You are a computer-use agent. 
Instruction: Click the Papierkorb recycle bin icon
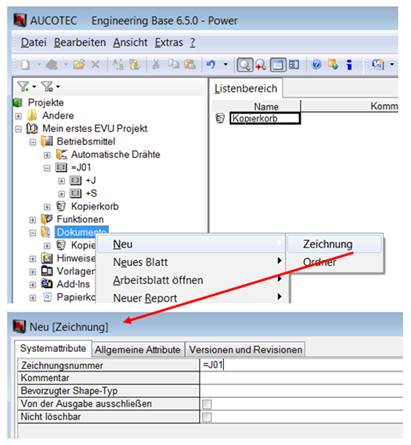coord(48,297)
